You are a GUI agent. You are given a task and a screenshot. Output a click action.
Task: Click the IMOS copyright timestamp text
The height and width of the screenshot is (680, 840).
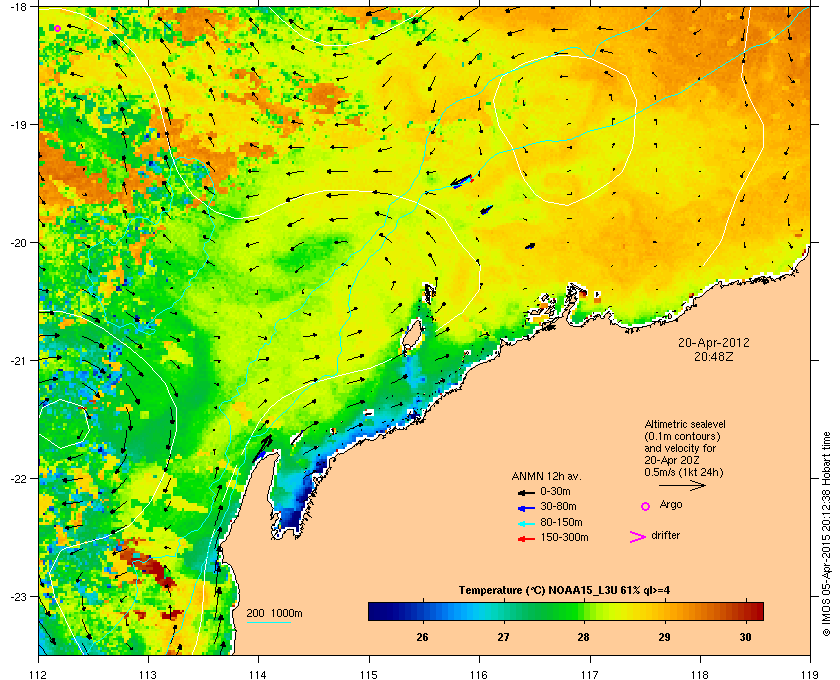(826, 536)
